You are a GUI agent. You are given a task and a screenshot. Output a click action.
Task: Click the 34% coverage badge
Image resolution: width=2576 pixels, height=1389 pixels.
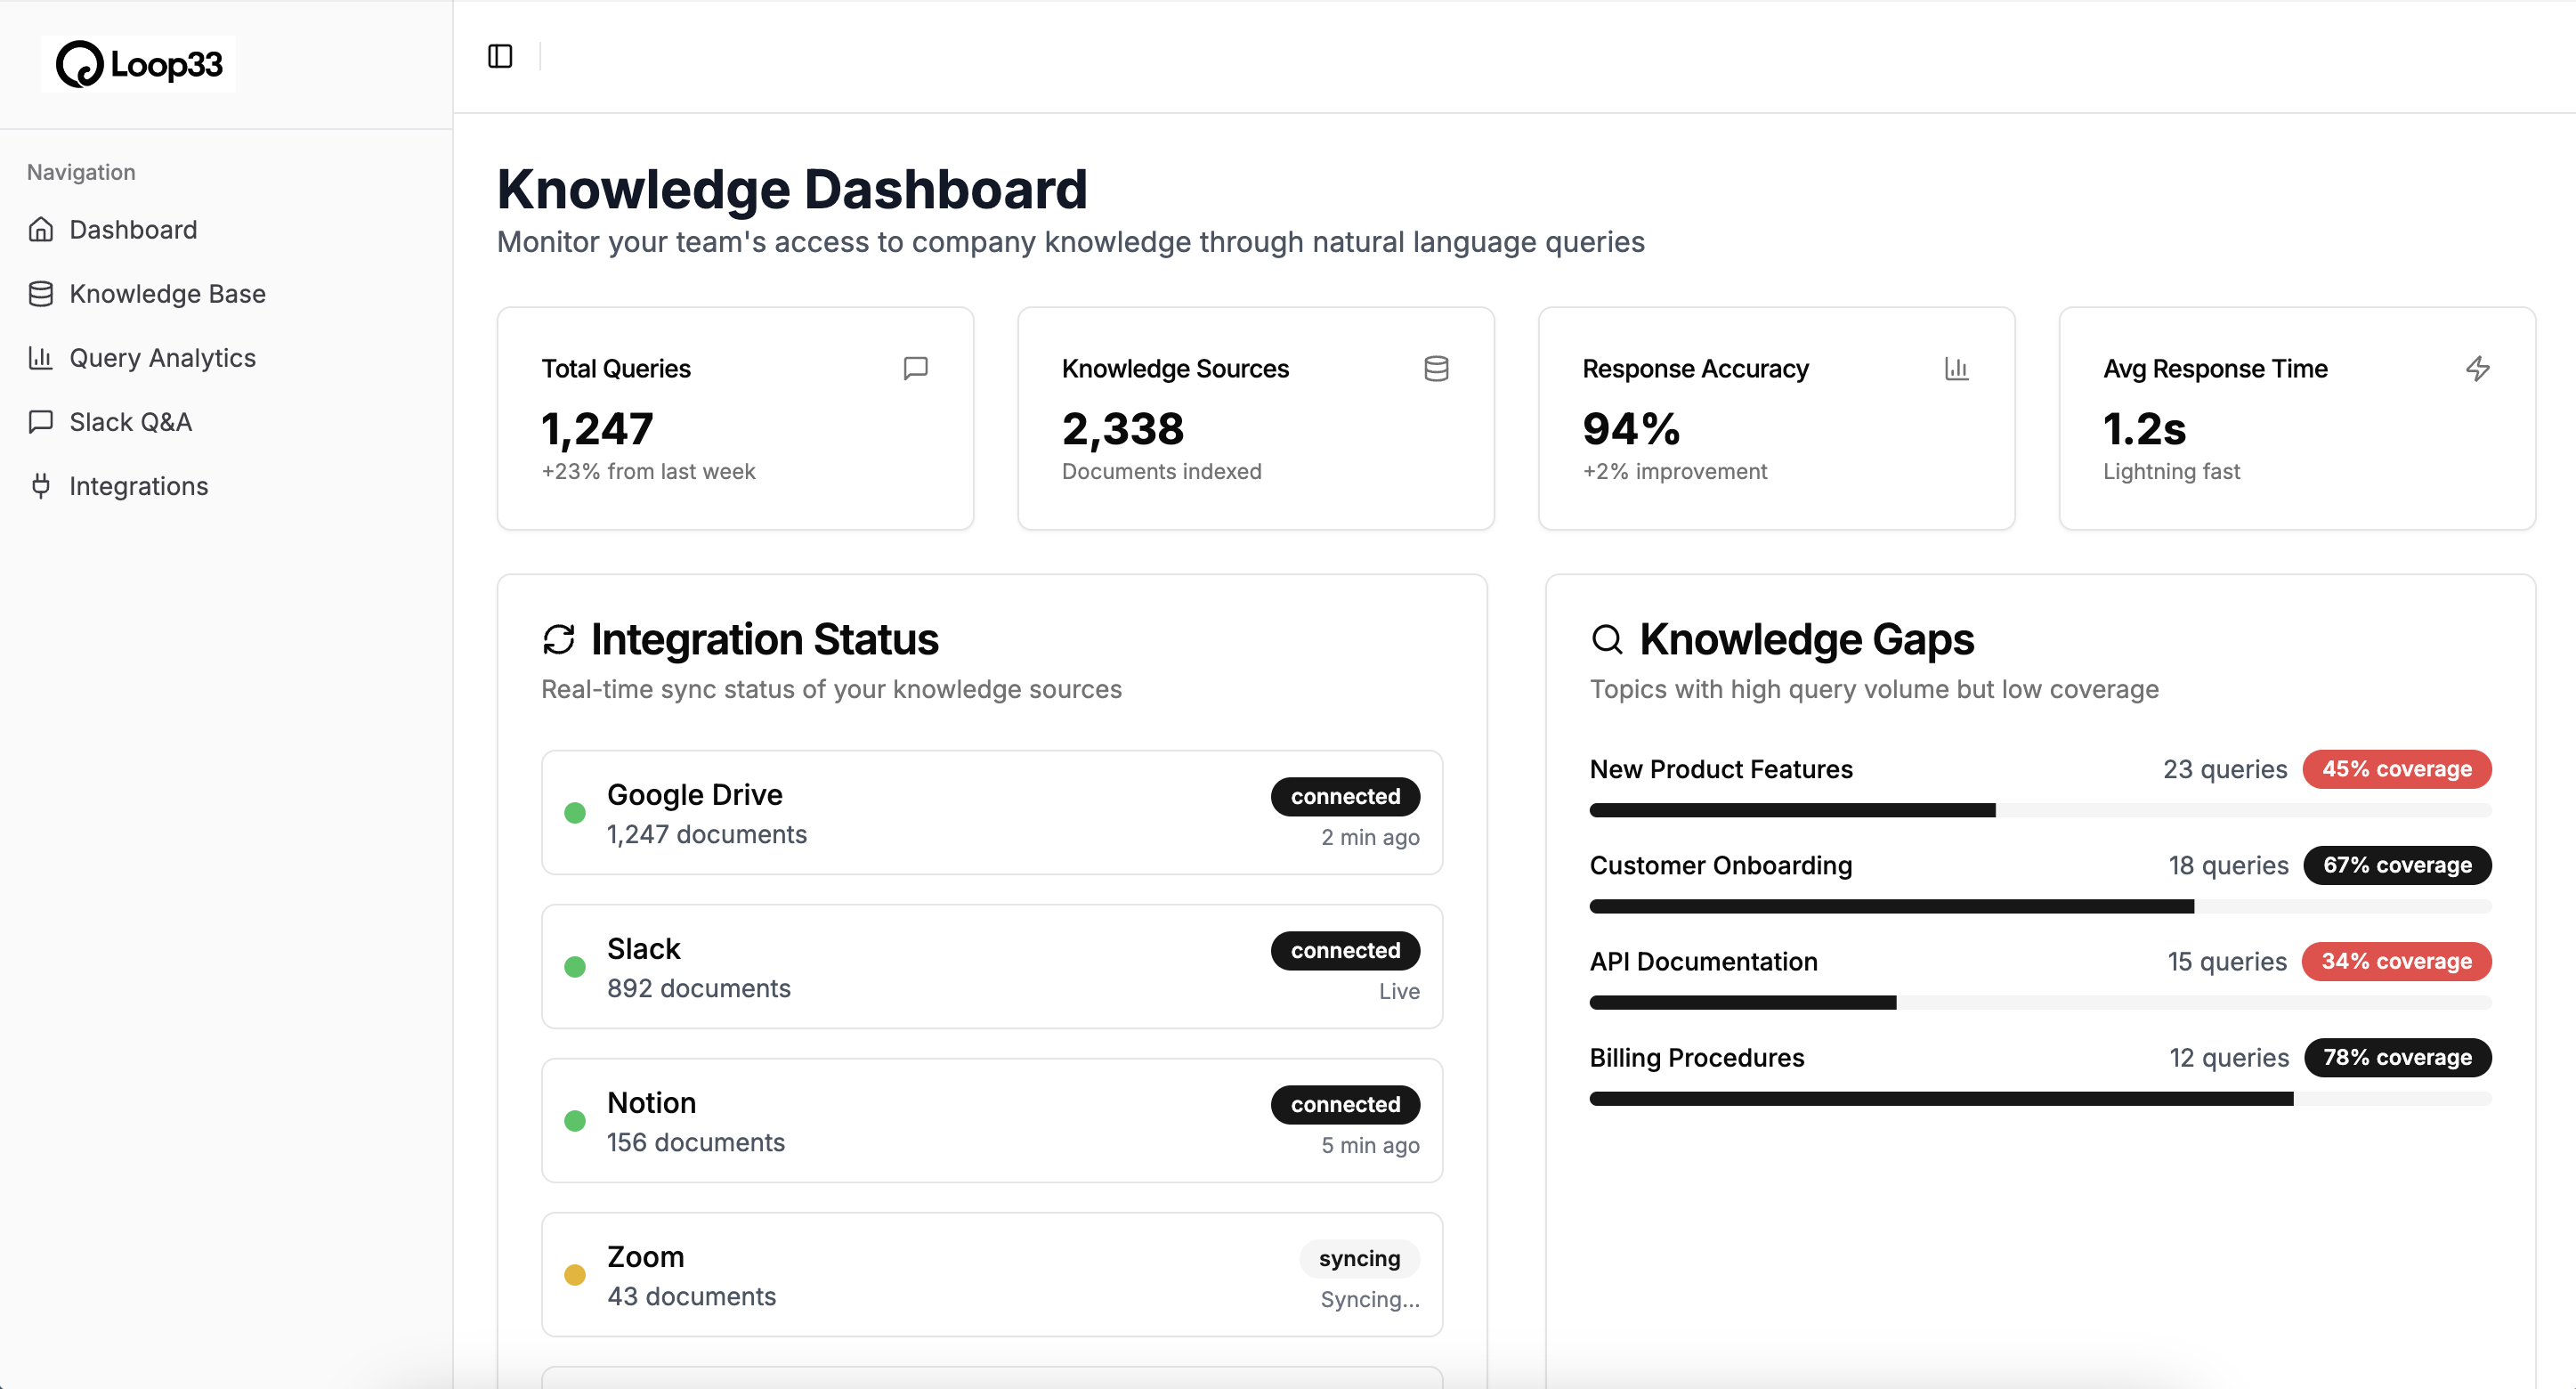[2396, 961]
